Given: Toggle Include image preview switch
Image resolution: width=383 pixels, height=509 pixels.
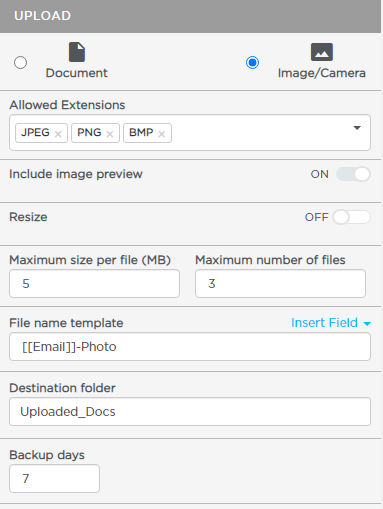Looking at the screenshot, I should coord(353,174).
